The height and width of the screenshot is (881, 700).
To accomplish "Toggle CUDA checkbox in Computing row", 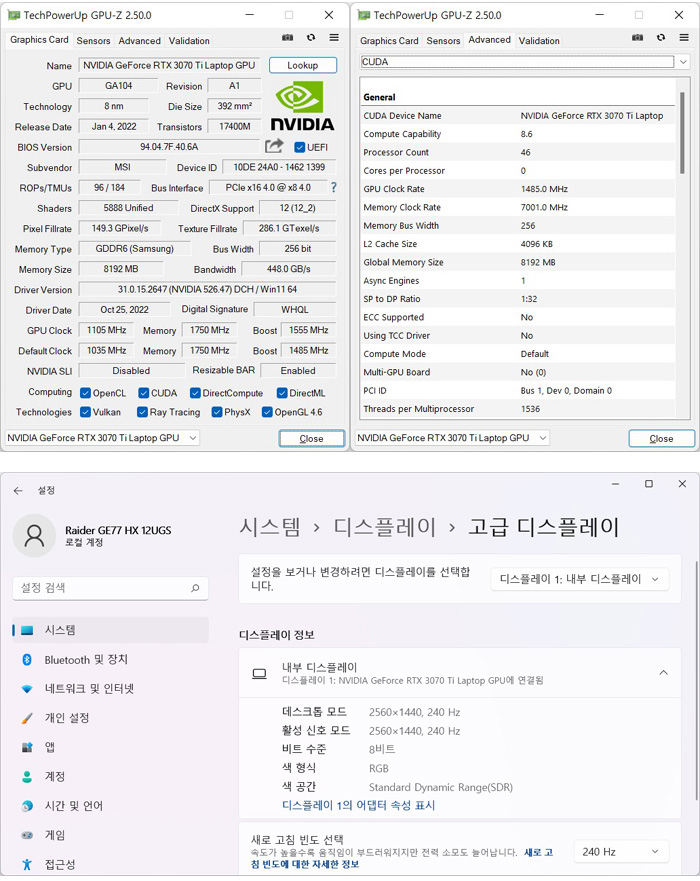I will (x=144, y=393).
